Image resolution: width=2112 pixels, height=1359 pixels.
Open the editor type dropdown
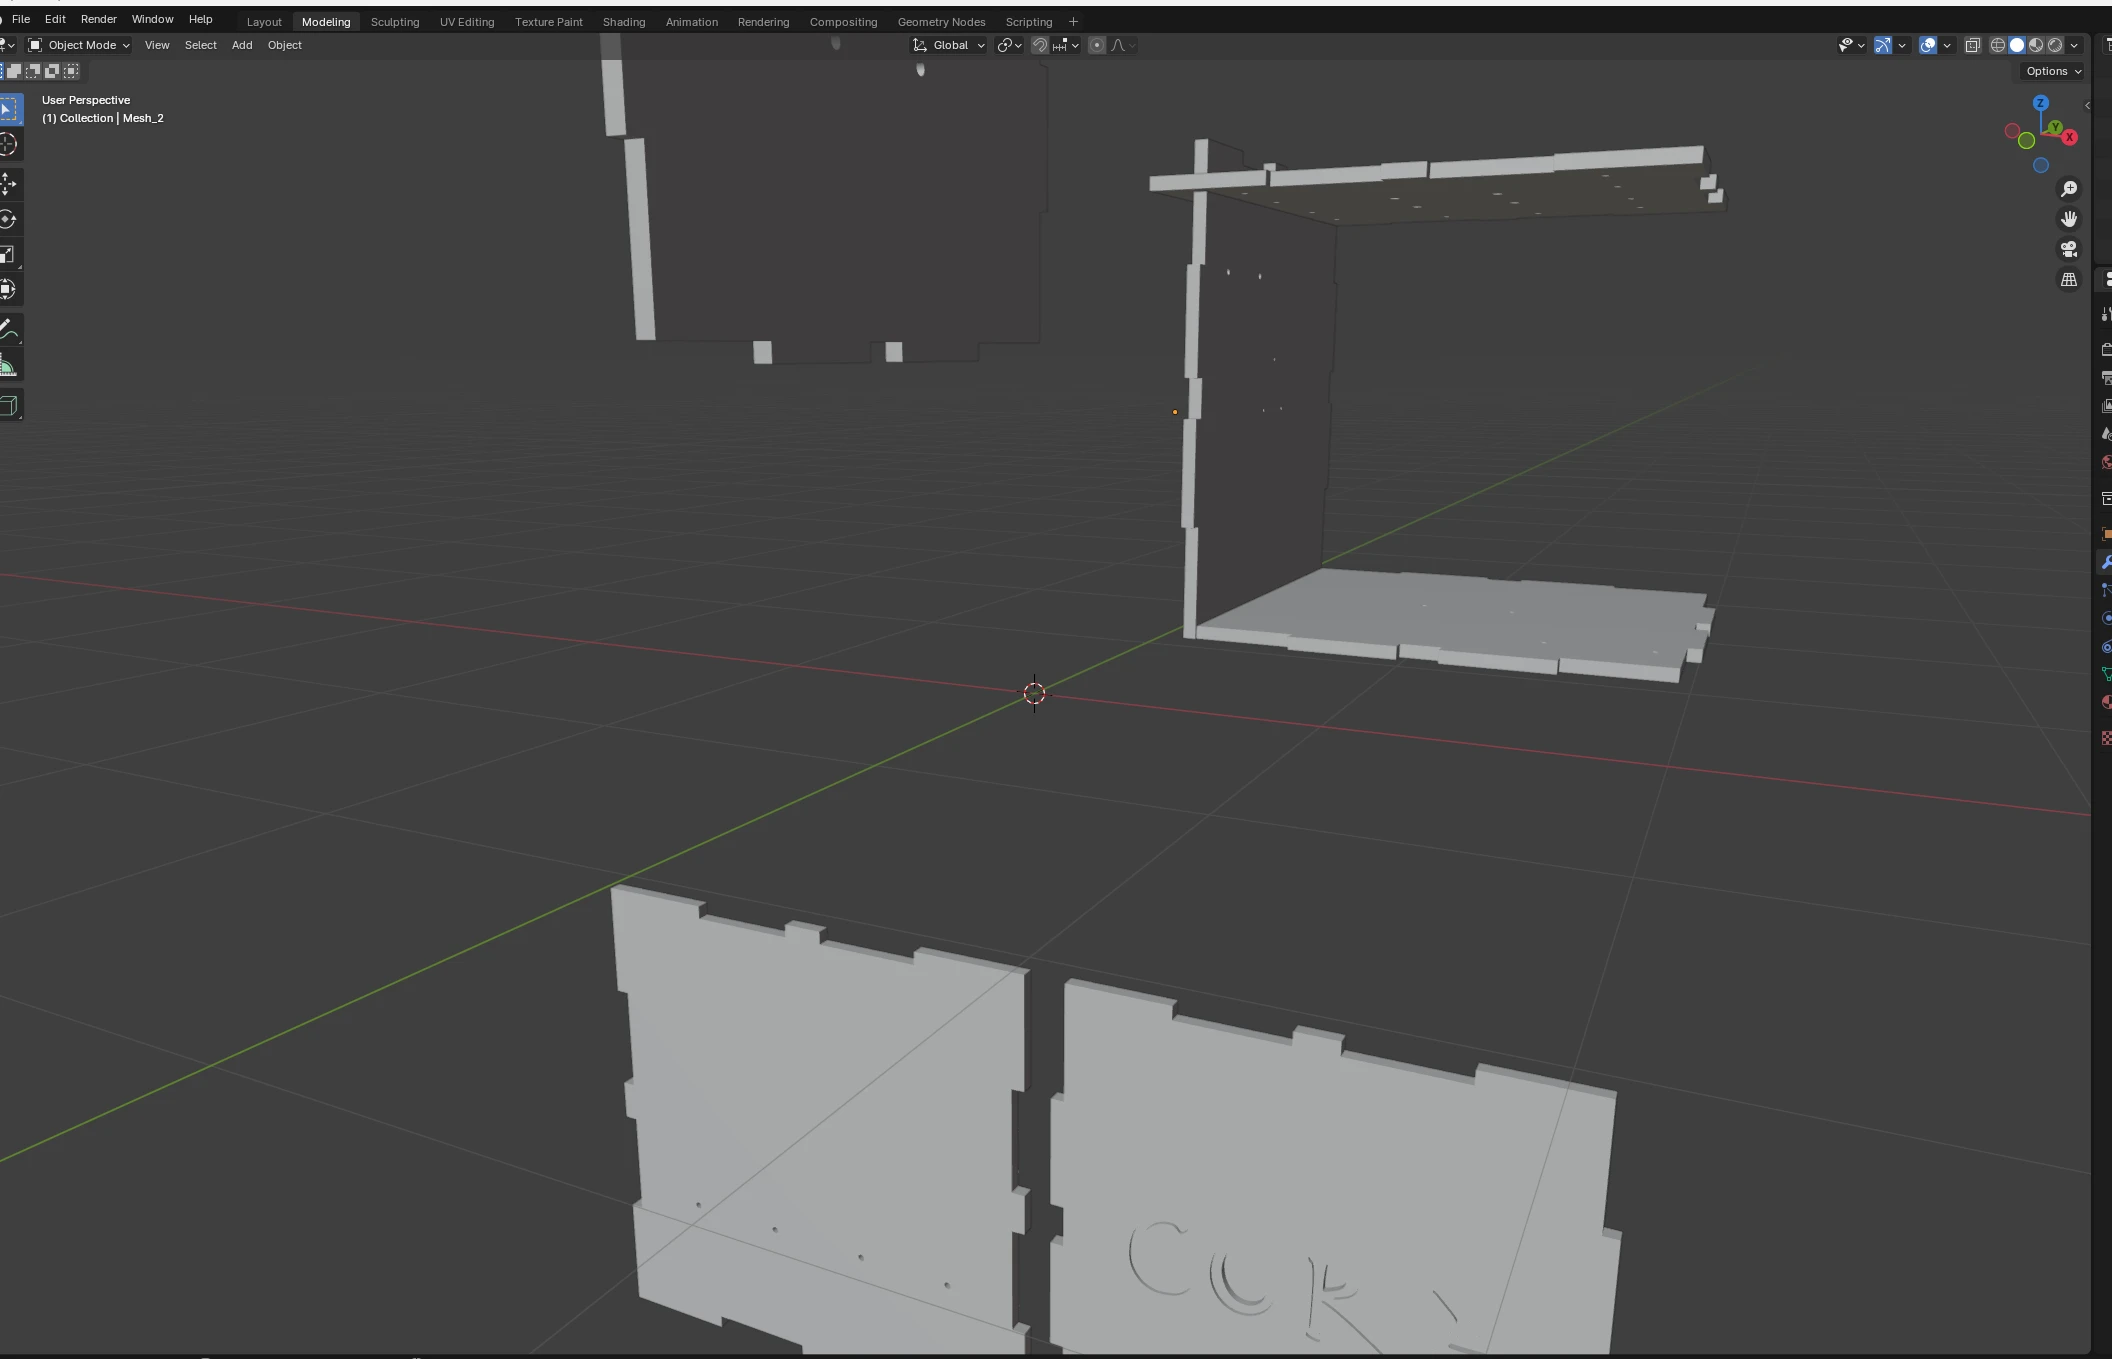point(8,45)
